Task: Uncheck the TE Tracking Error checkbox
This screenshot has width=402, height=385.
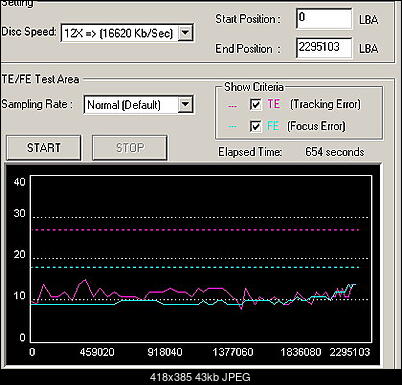Action: [256, 105]
